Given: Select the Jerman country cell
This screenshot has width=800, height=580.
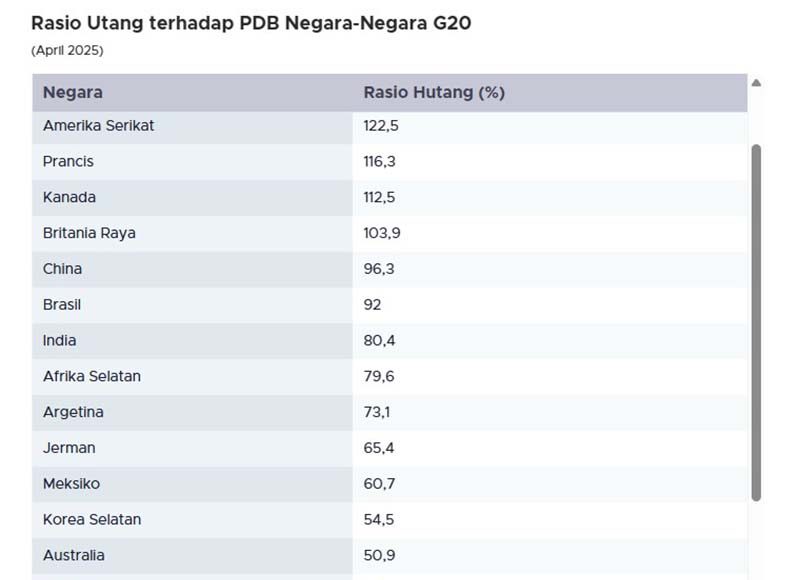Looking at the screenshot, I should point(69,448).
